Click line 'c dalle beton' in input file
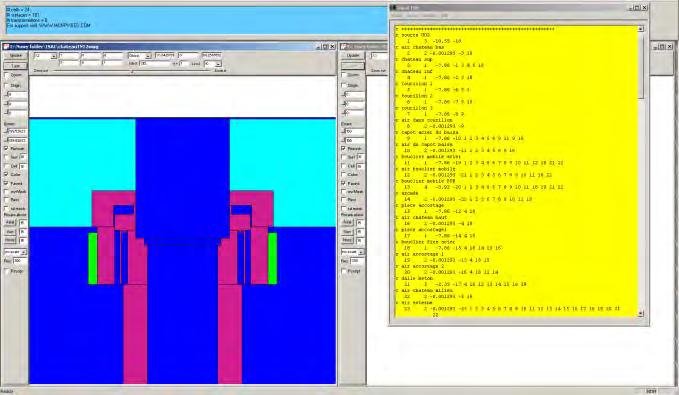Viewport: 679px width, 395px height. coord(414,278)
